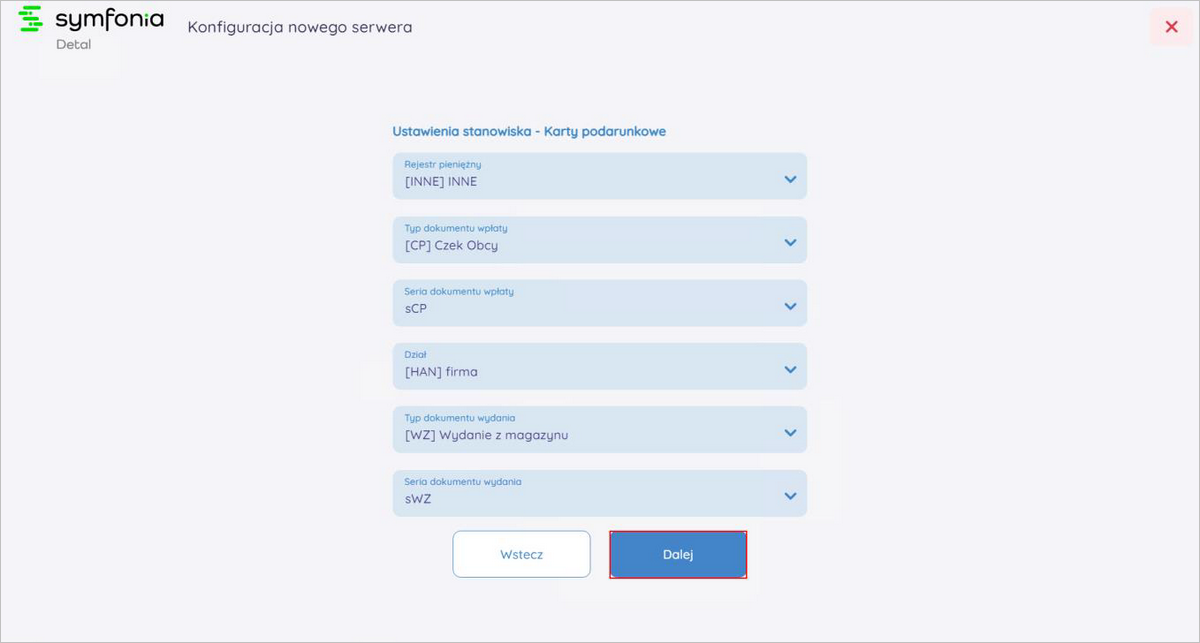
Task: Select the sWZ series dropdown field
Action: click(x=599, y=493)
